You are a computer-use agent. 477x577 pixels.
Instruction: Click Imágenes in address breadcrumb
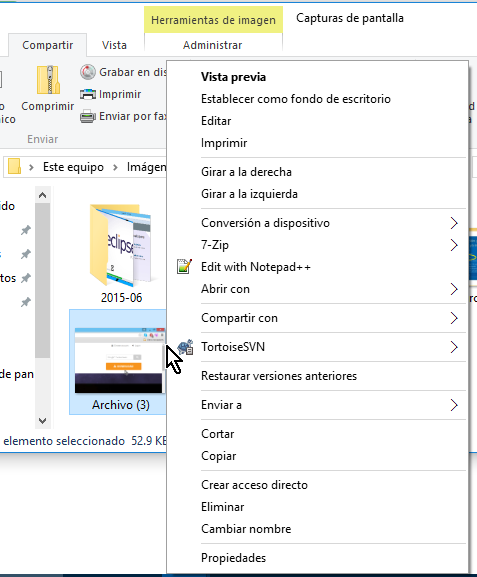[x=147, y=167]
